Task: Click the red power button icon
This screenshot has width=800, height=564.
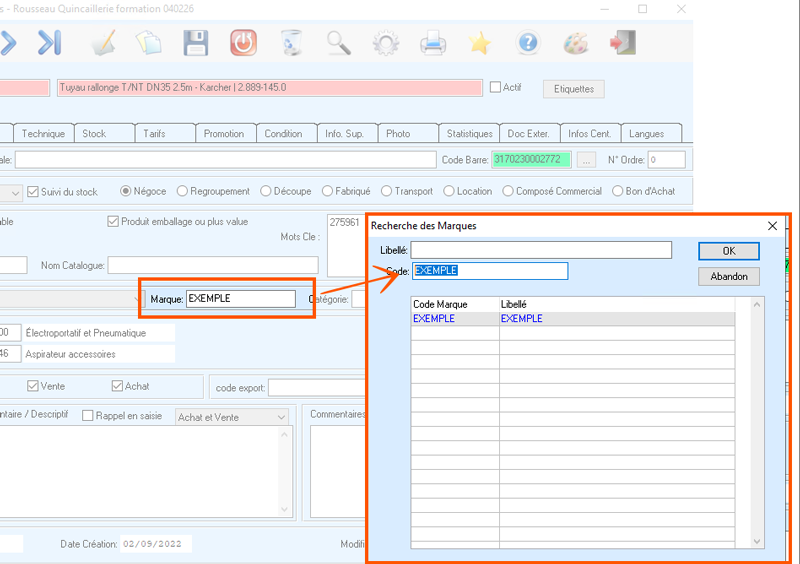Action: pyautogui.click(x=243, y=43)
